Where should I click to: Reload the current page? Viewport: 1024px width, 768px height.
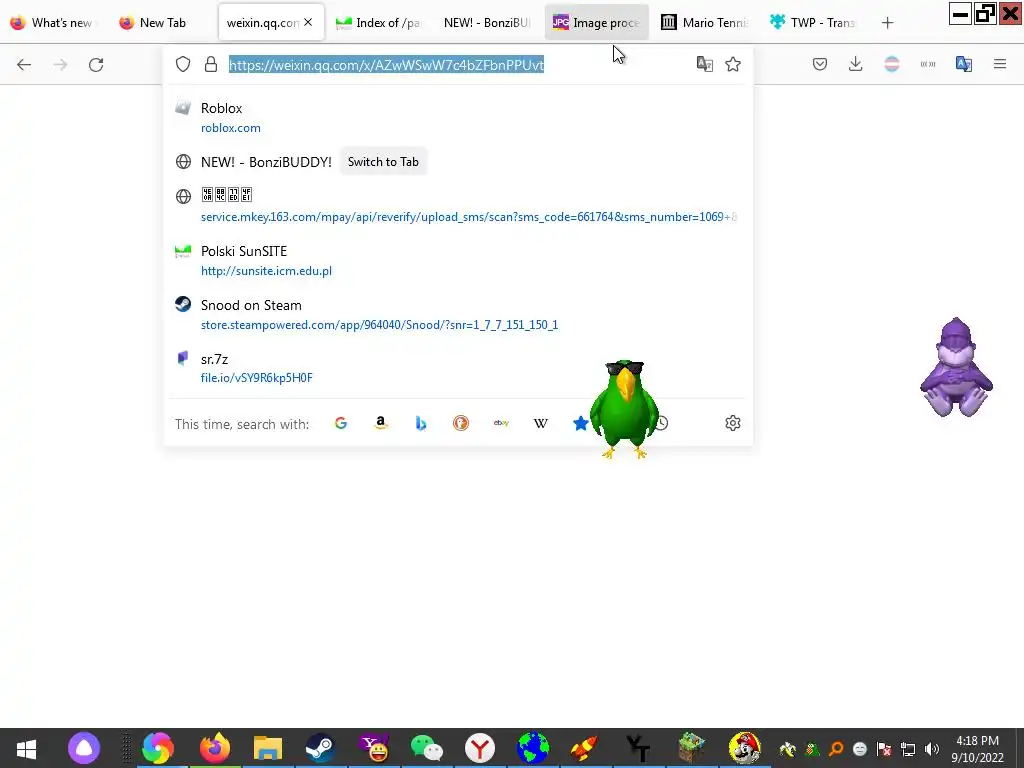[96, 65]
